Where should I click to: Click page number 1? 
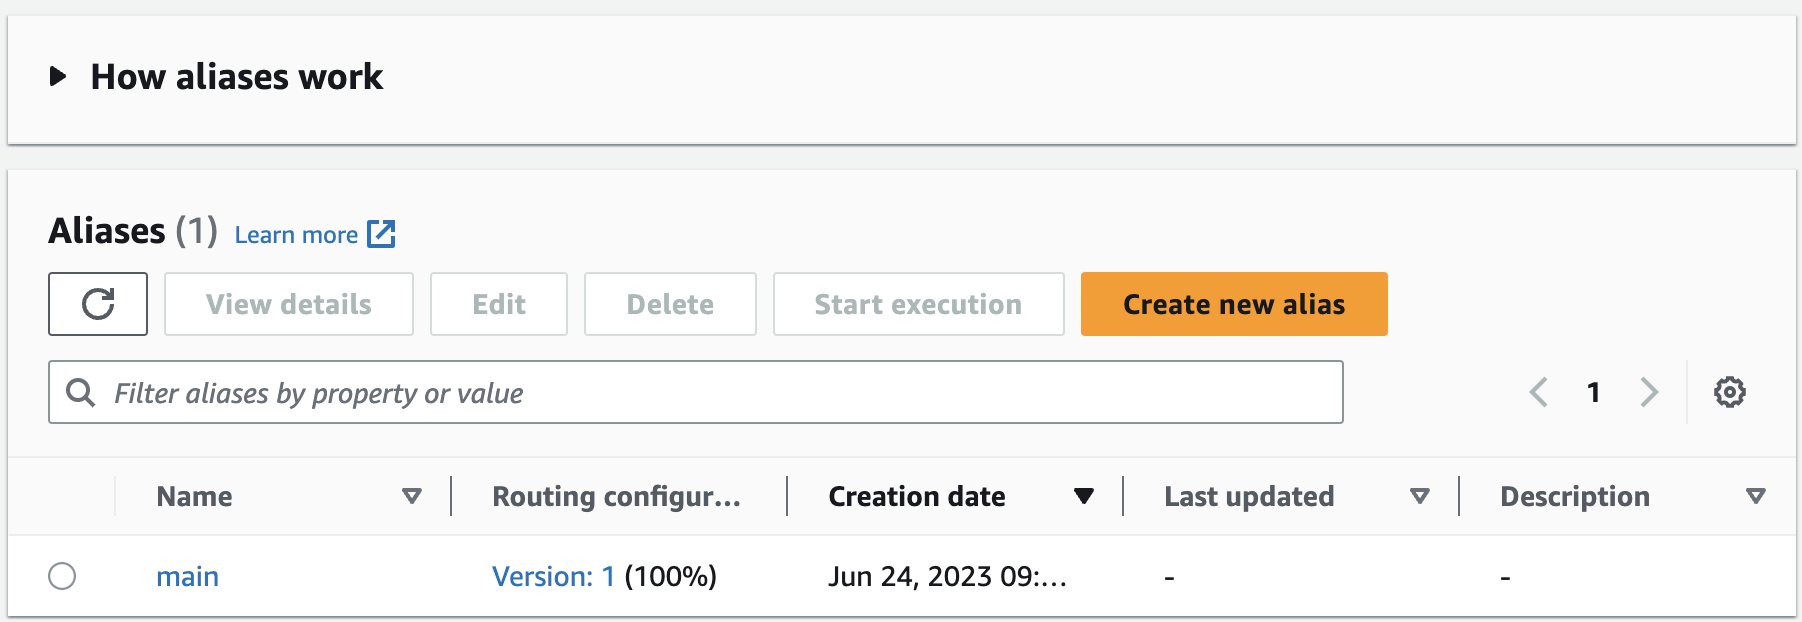point(1594,392)
